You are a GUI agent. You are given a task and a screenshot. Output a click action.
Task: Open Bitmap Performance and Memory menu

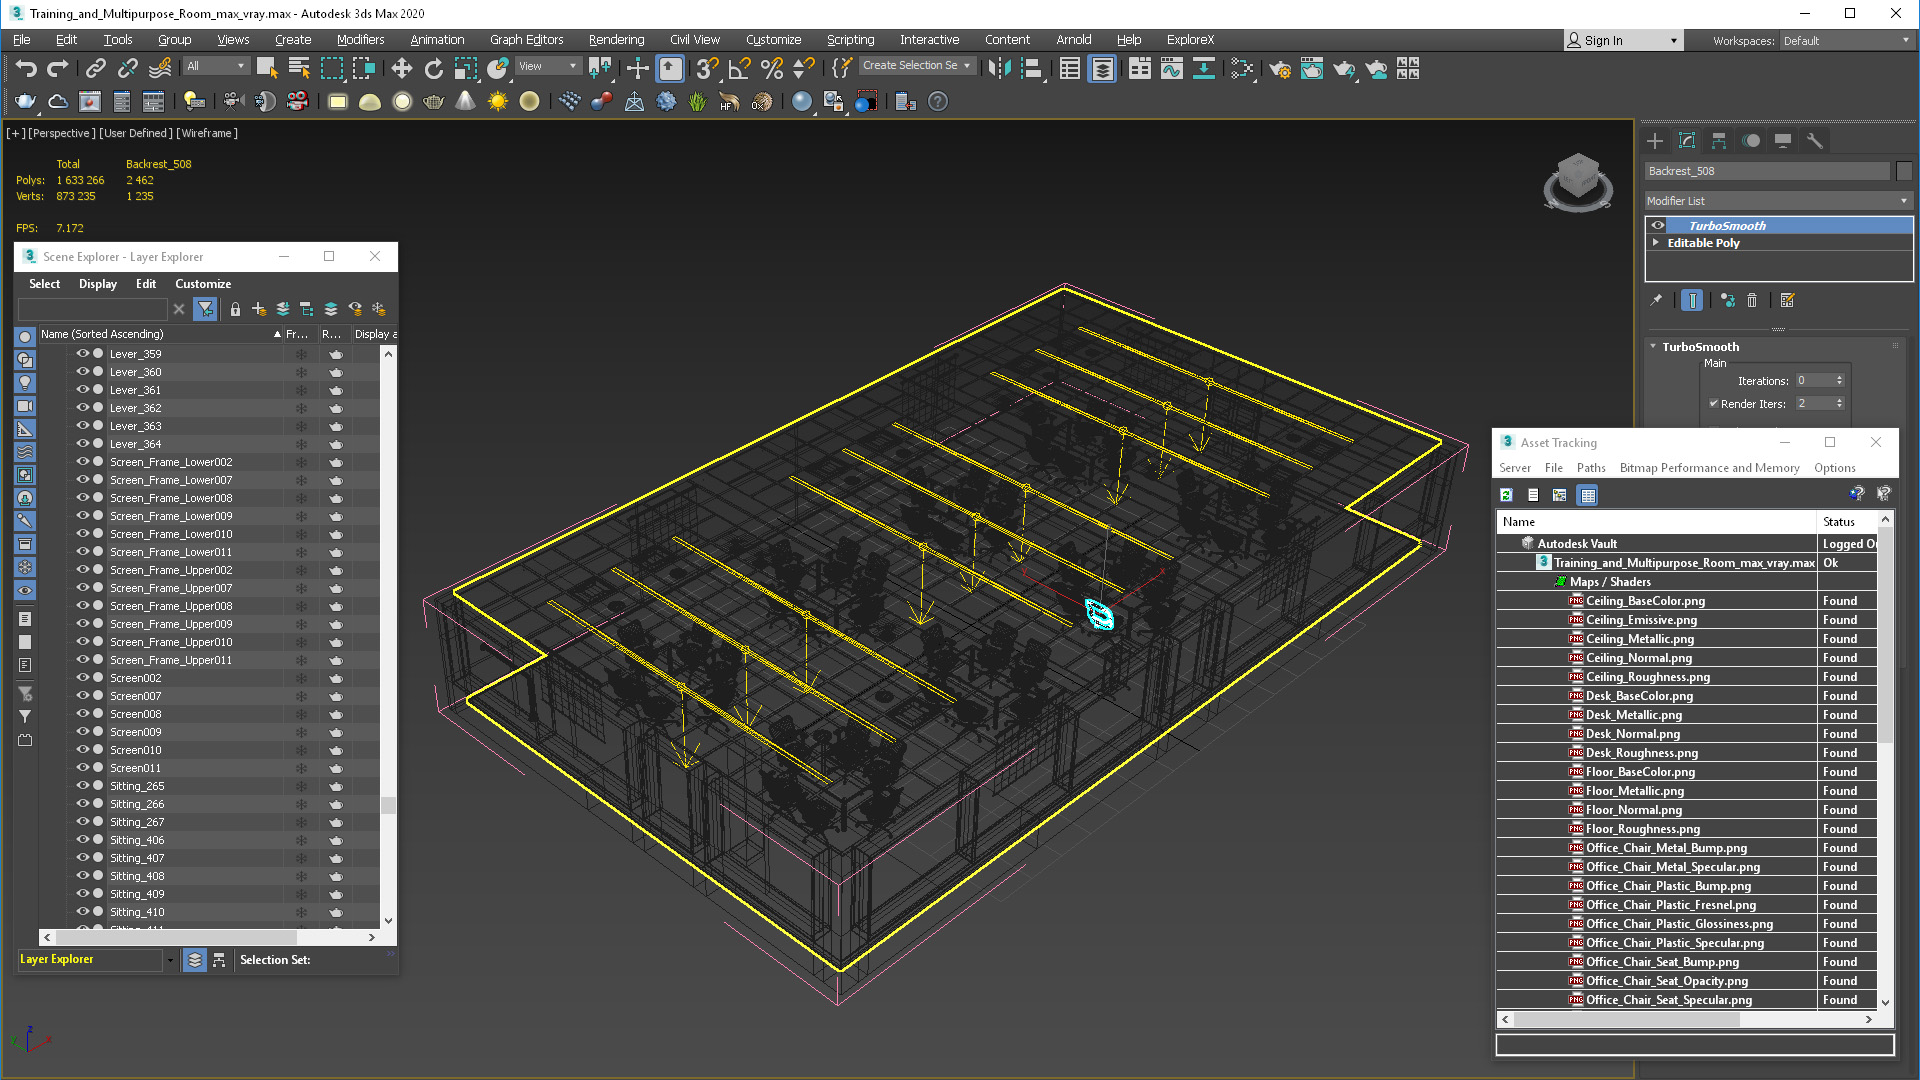(1709, 468)
